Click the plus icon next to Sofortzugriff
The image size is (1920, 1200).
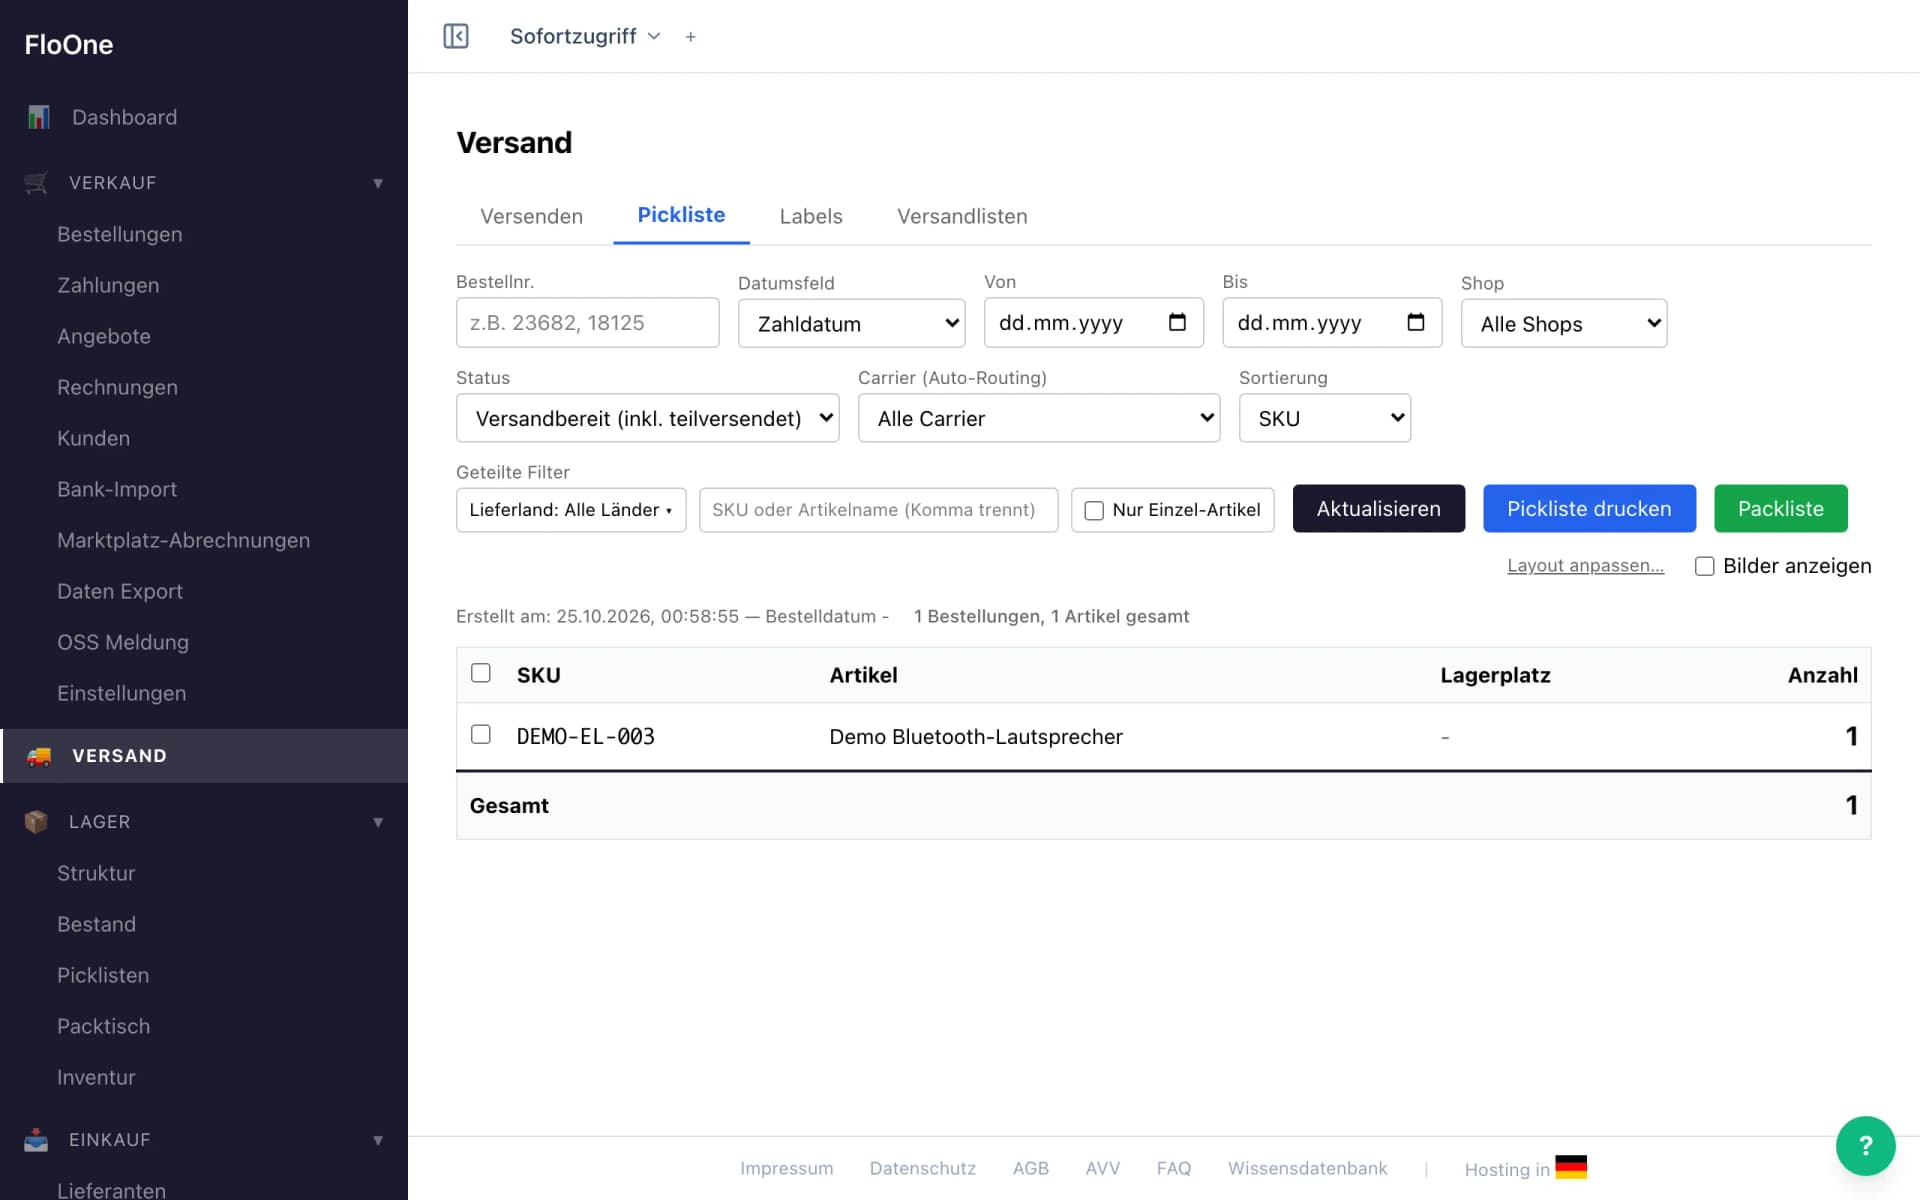[x=690, y=37]
